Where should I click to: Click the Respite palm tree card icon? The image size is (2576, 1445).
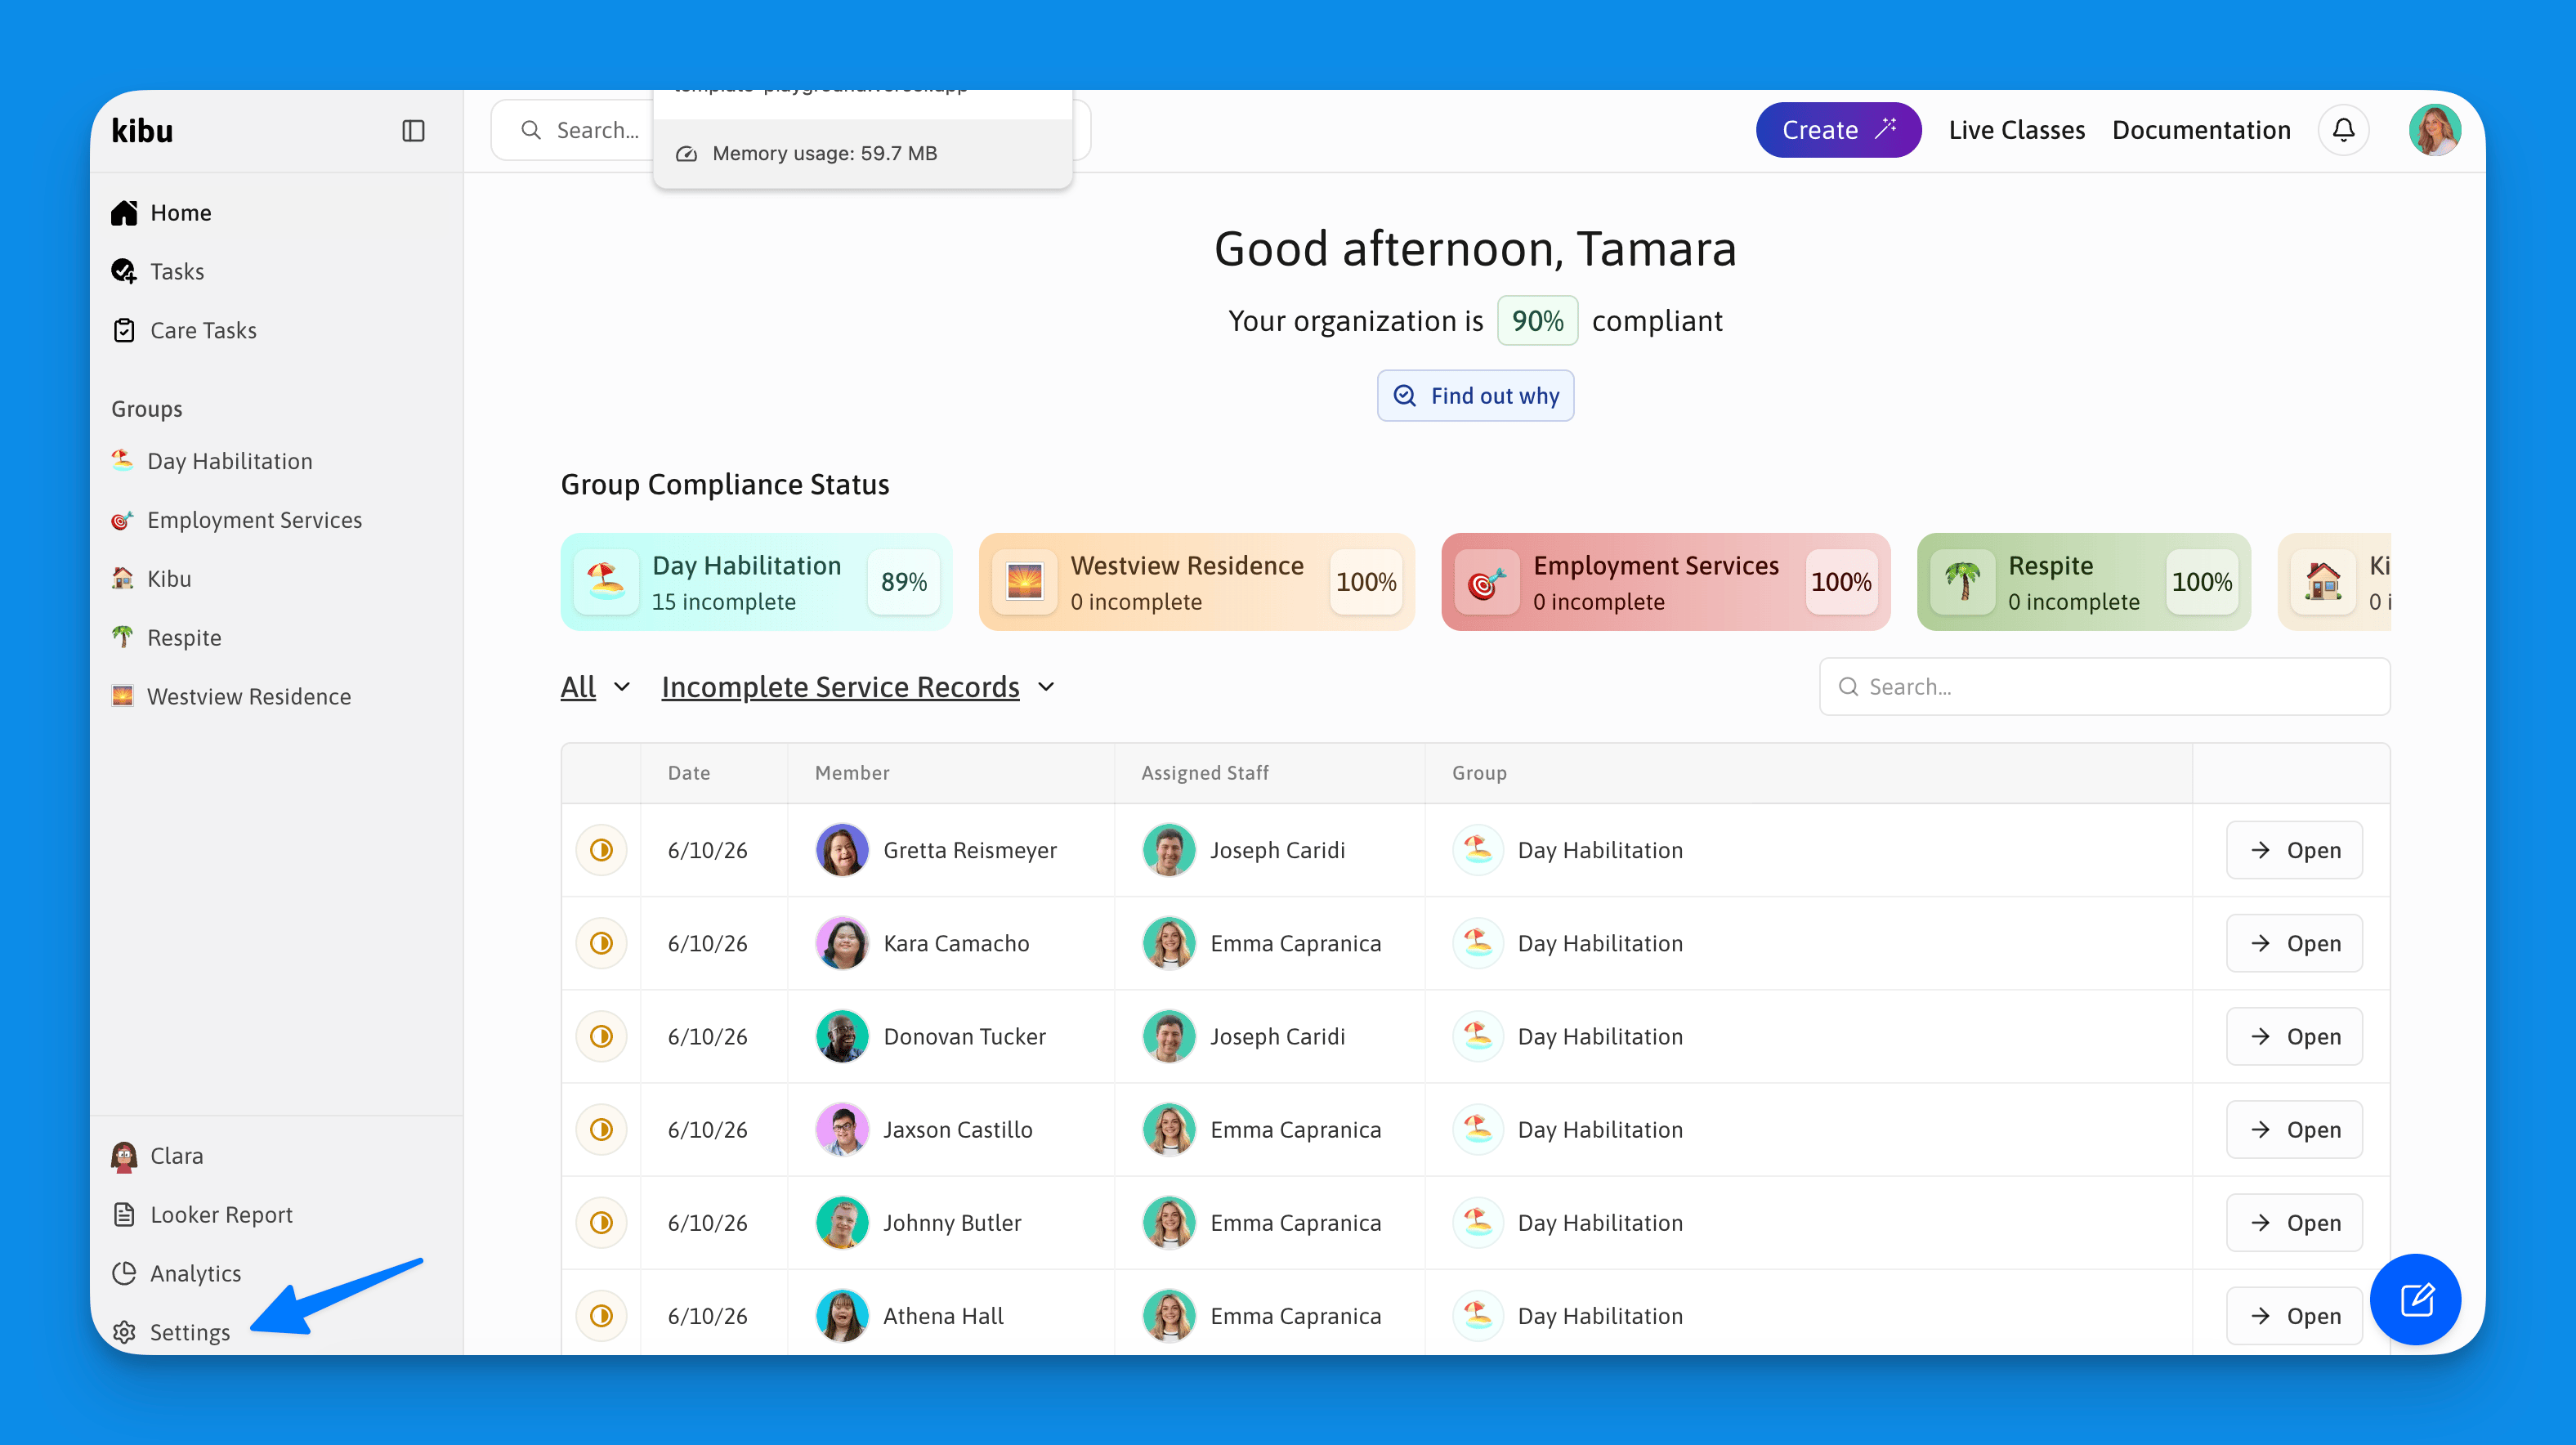1963,582
